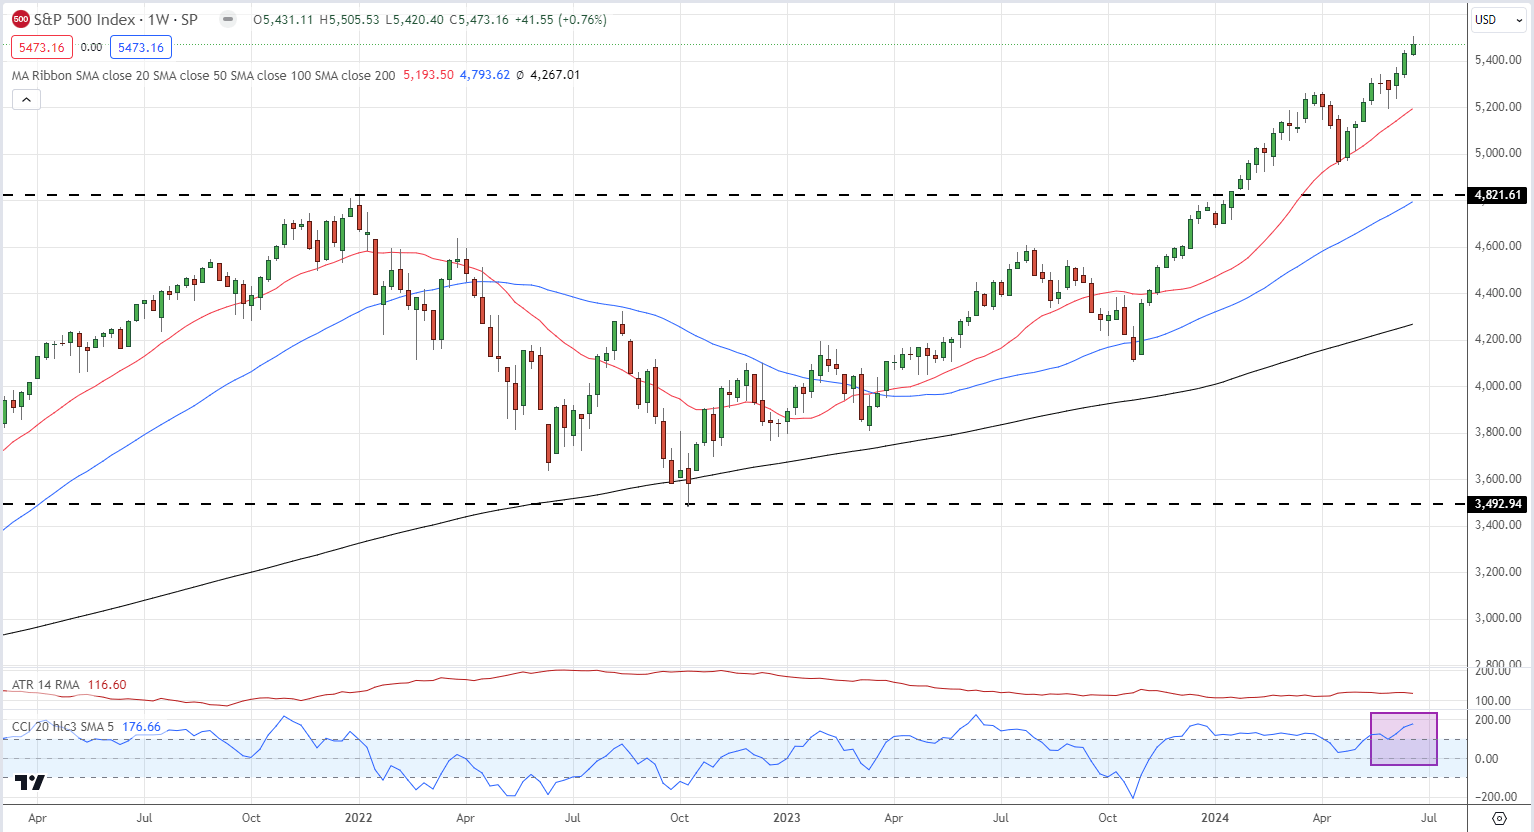Collapse the indicator legend with the chevron button
Image resolution: width=1534 pixels, height=832 pixels.
tap(26, 99)
